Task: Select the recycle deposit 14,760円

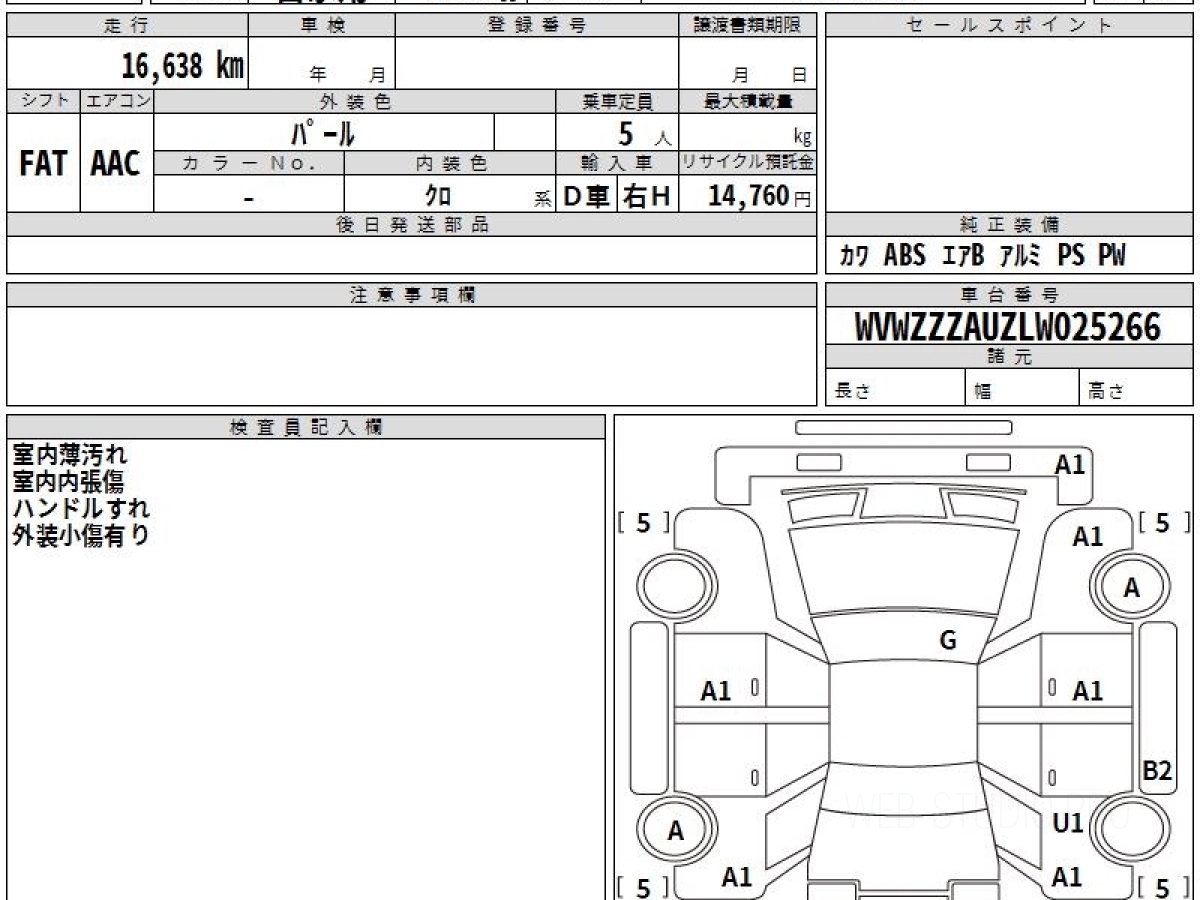Action: [x=759, y=196]
